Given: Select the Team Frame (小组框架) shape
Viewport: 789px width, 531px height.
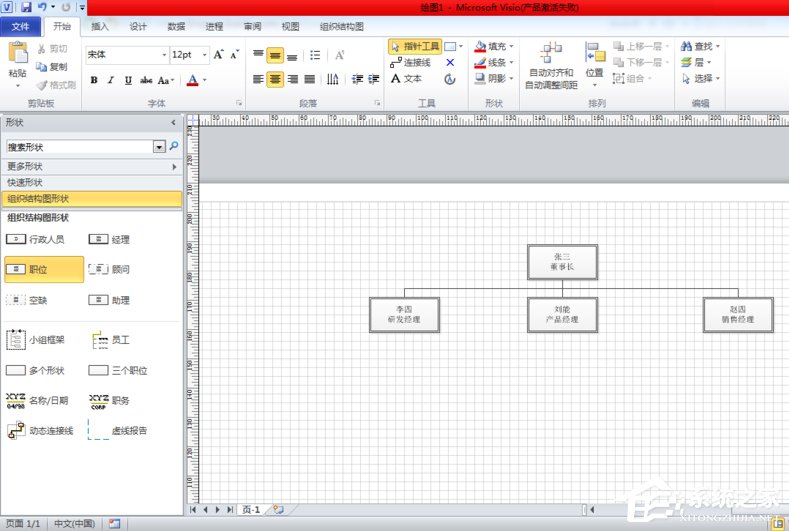Looking at the screenshot, I should 35,340.
